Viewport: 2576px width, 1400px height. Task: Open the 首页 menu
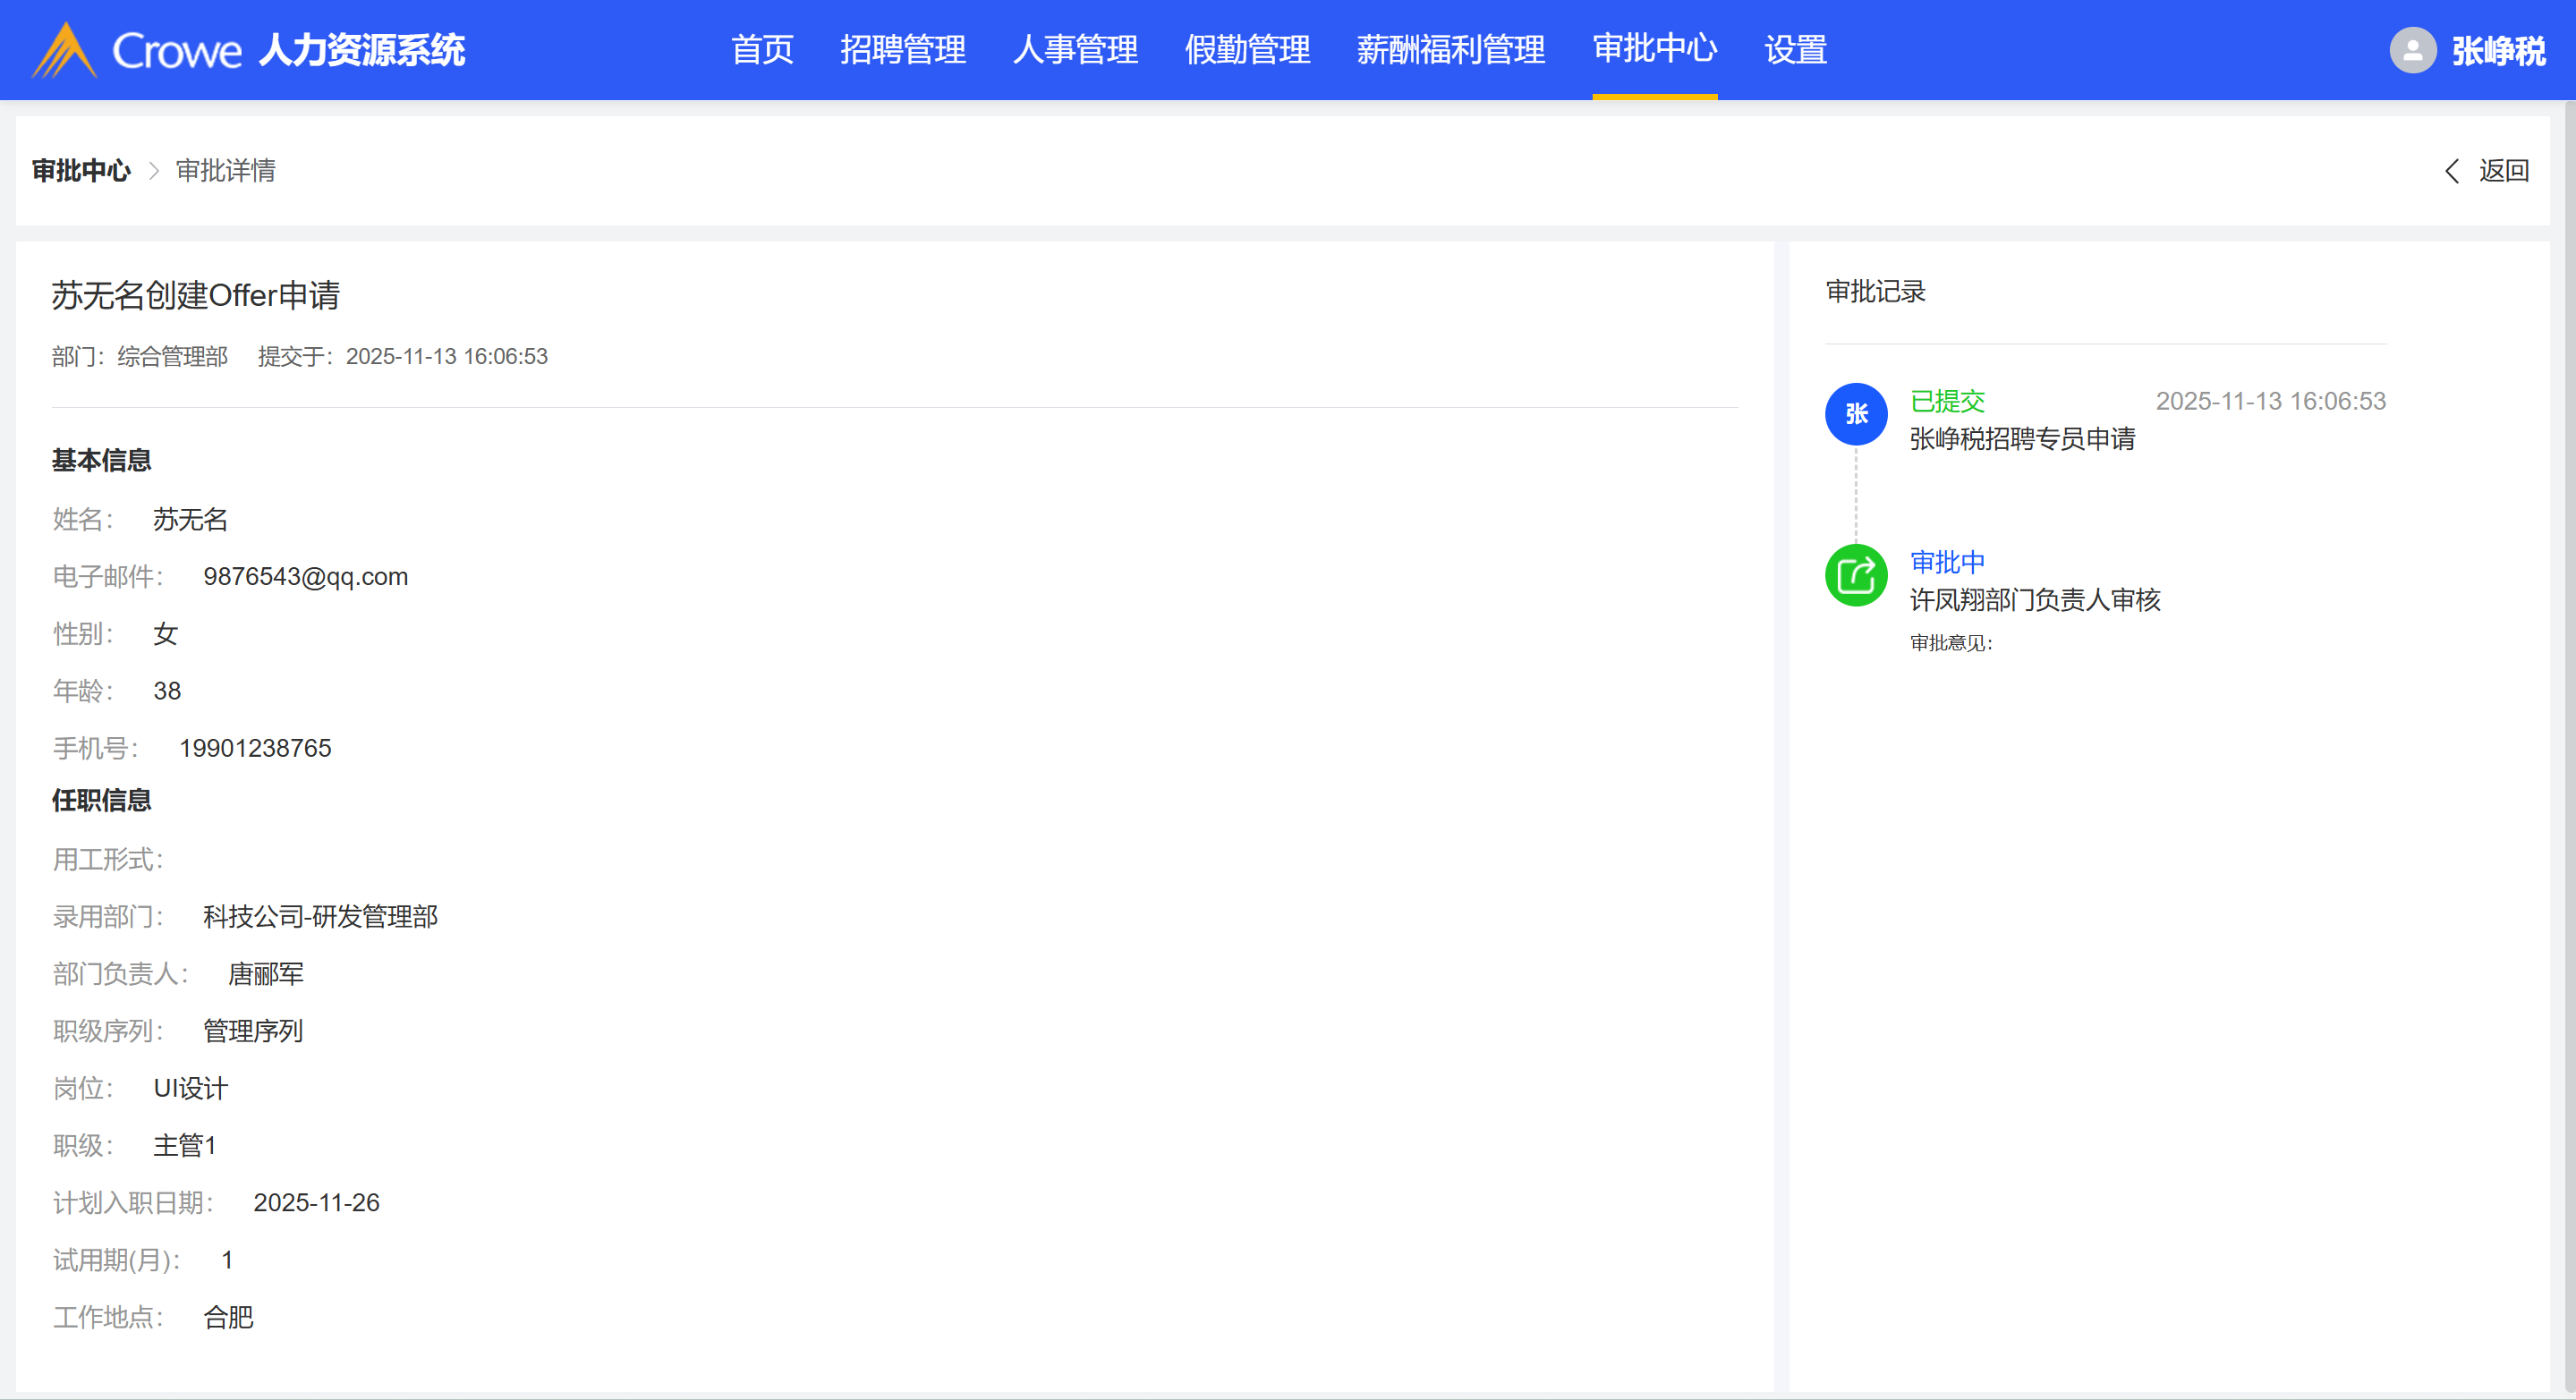pos(762,50)
